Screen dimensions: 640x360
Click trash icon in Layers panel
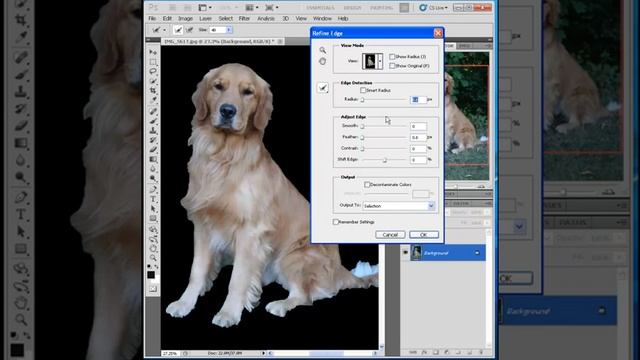pos(481,352)
